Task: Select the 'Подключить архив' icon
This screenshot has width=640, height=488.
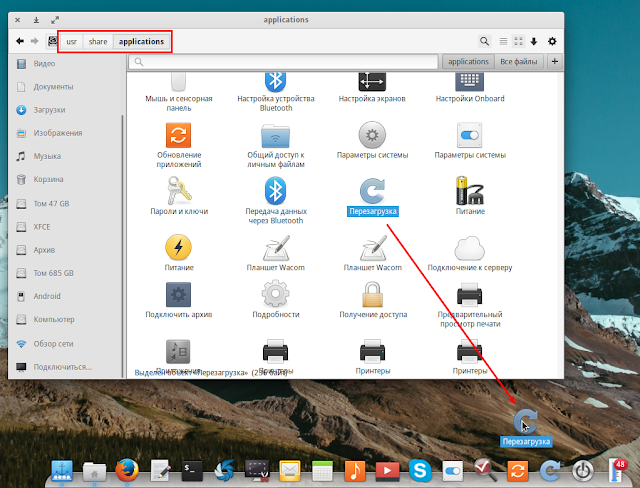Action: click(178, 295)
